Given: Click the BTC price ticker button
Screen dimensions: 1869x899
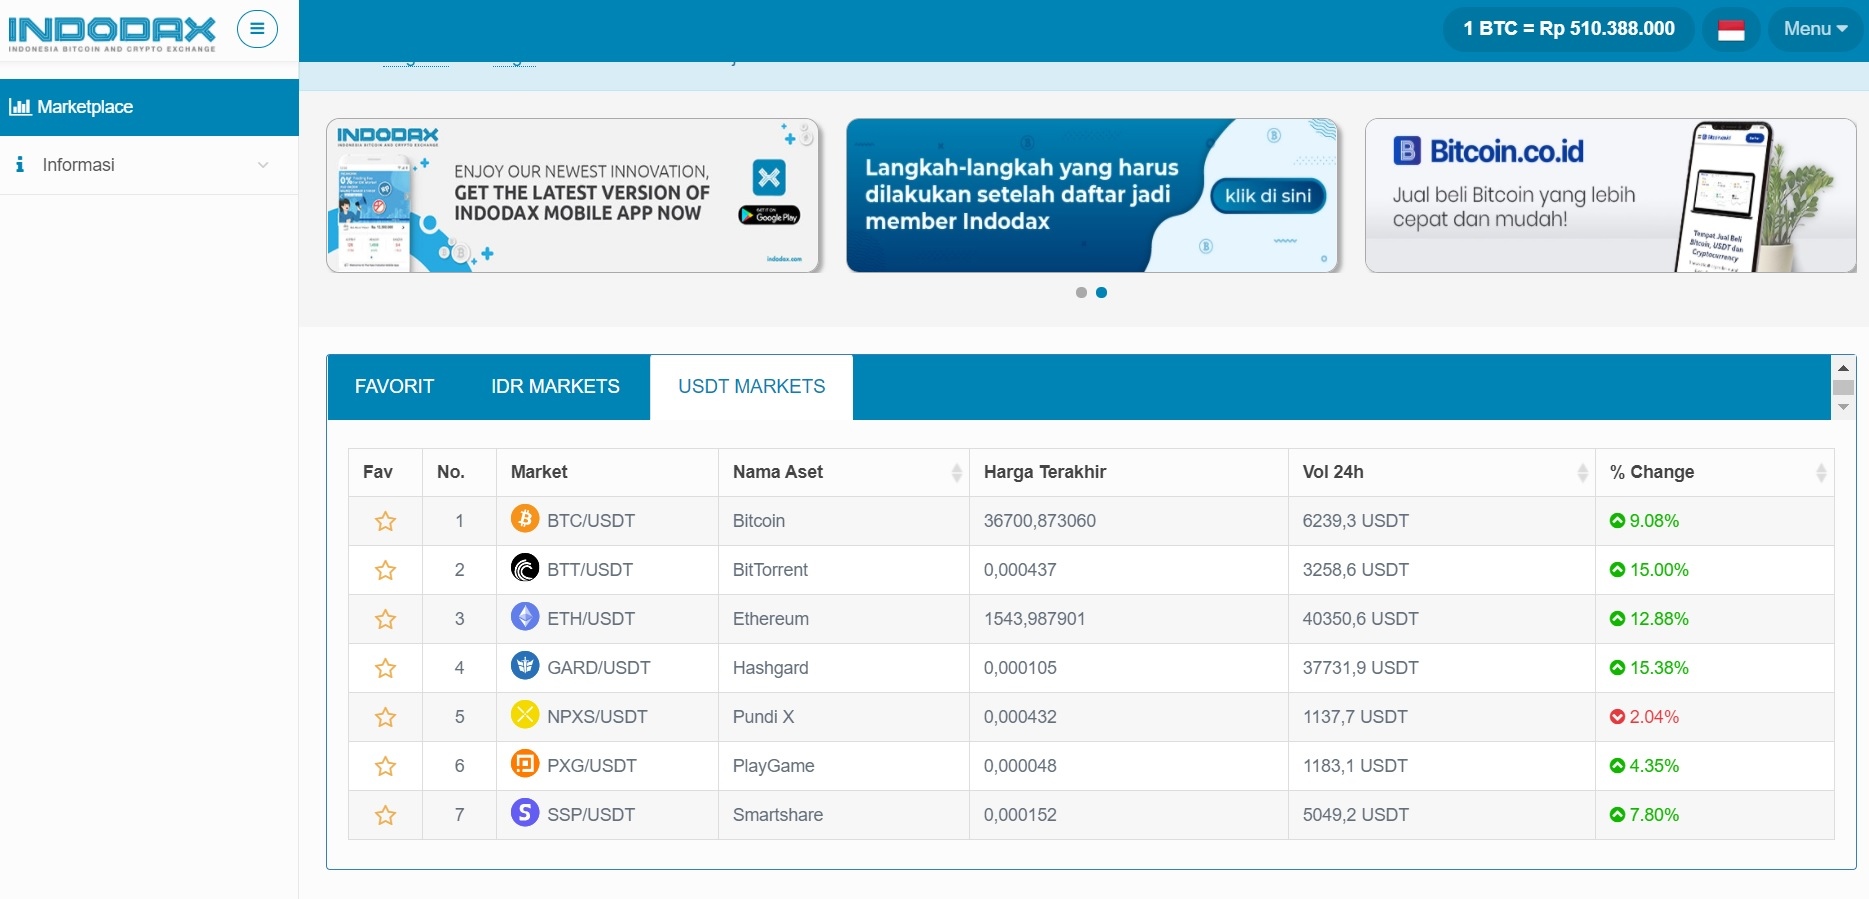Looking at the screenshot, I should (1568, 29).
